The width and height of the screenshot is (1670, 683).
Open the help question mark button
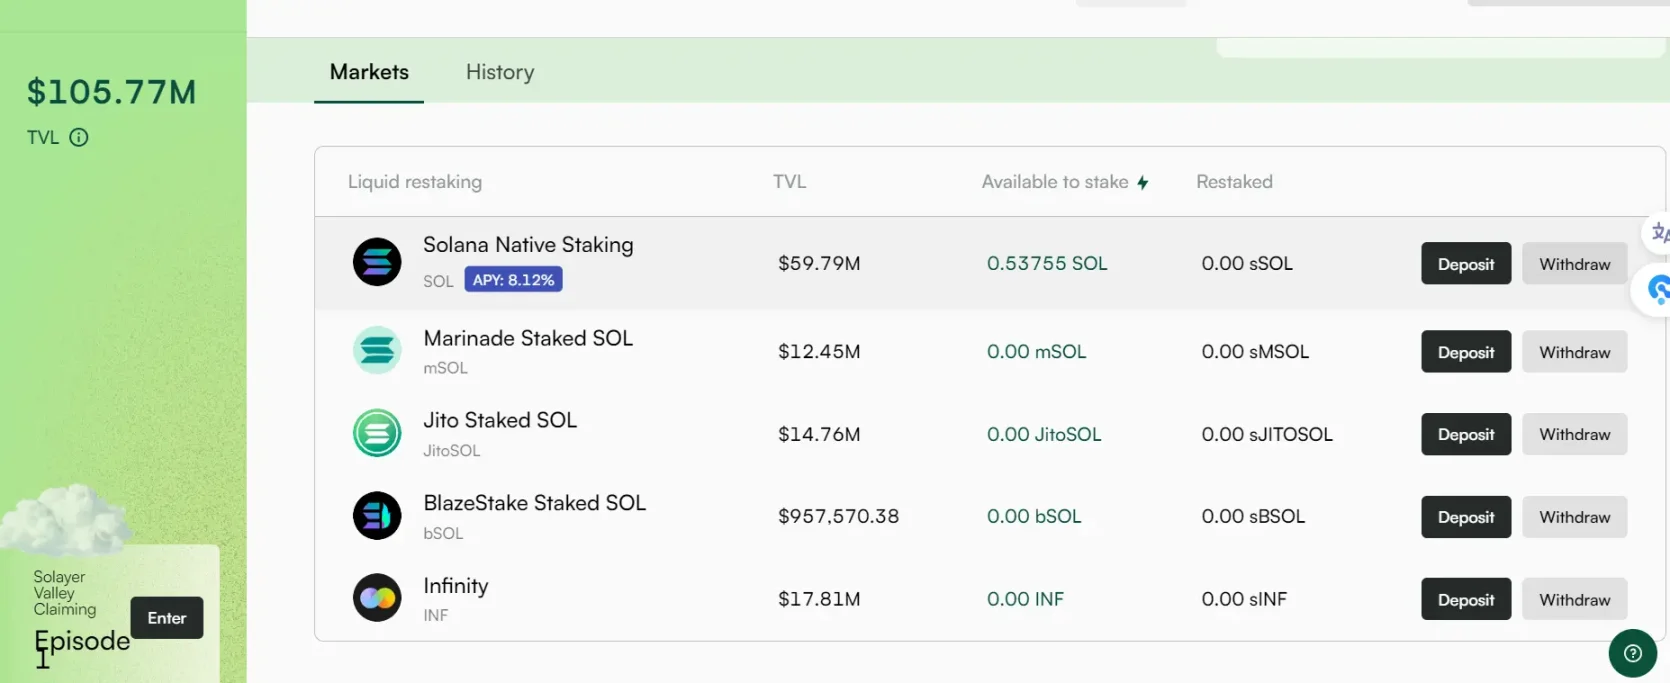1632,653
